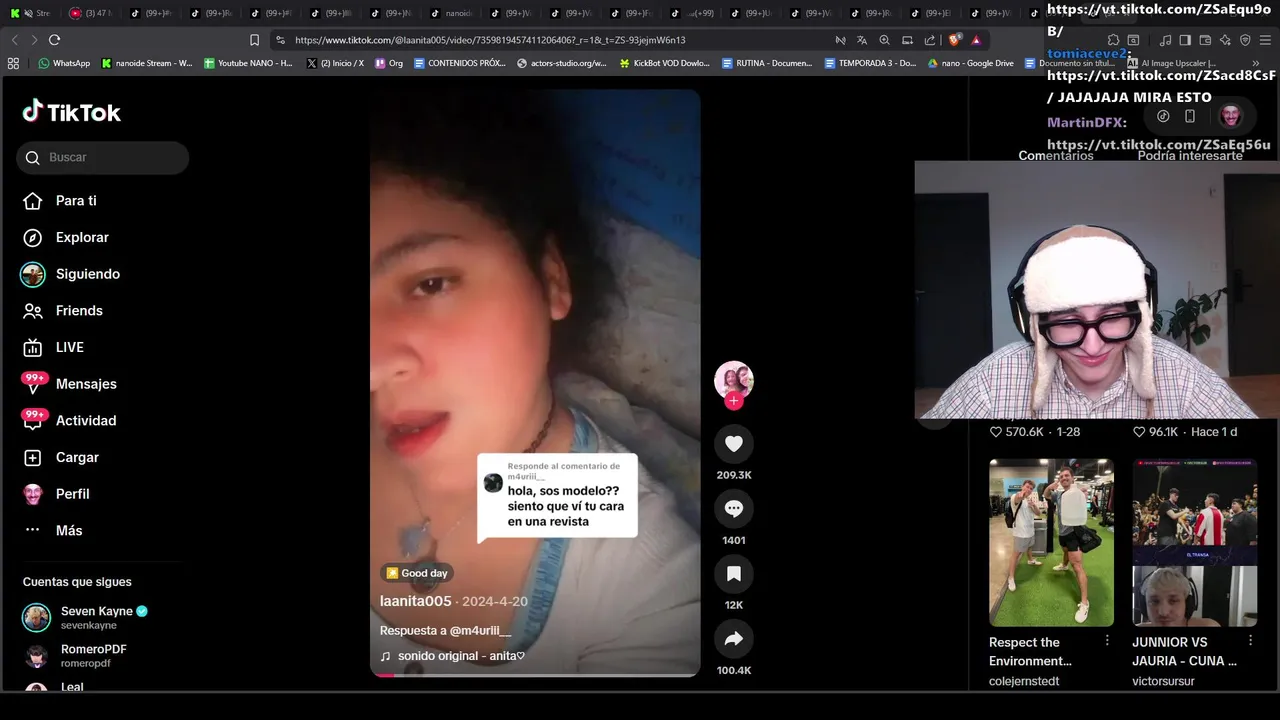Reload the page with the refresh icon
This screenshot has height=720, width=1280.
[54, 40]
